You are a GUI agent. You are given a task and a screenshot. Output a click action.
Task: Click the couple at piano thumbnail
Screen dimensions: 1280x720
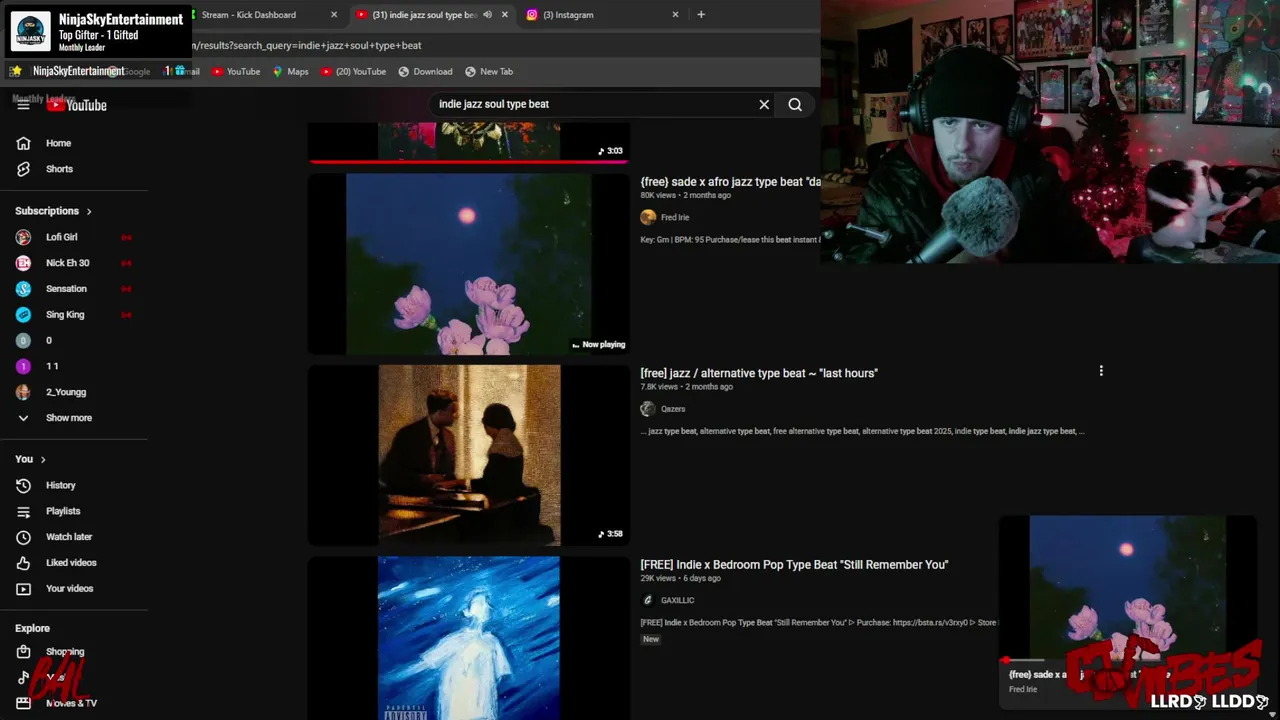point(468,455)
